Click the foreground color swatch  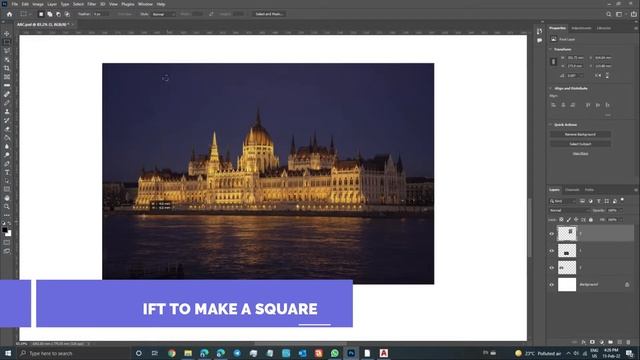click(5, 230)
